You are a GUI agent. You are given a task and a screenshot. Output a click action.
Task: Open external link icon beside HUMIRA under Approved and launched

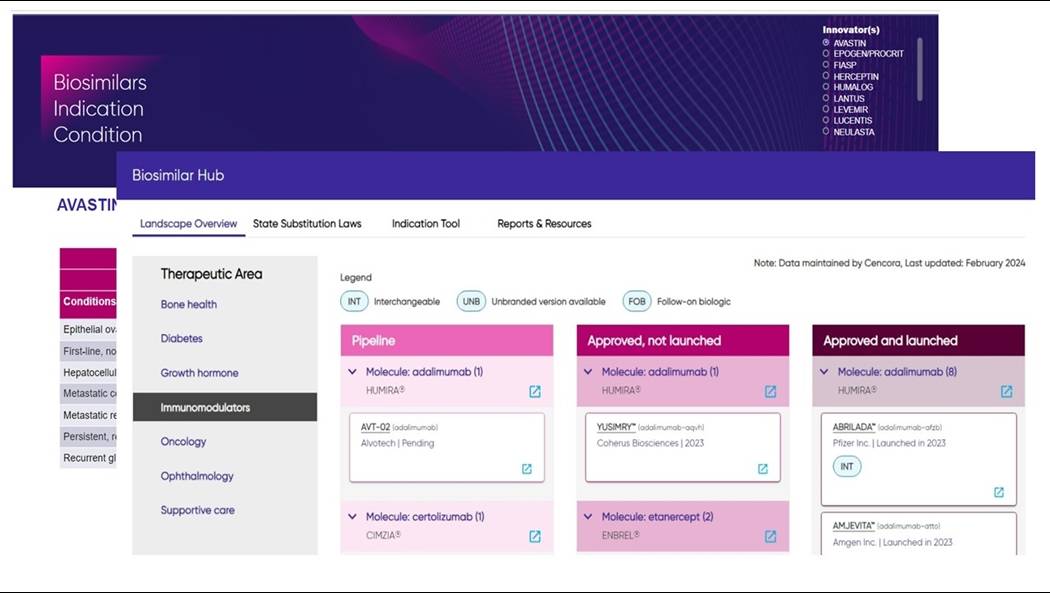click(x=1006, y=392)
